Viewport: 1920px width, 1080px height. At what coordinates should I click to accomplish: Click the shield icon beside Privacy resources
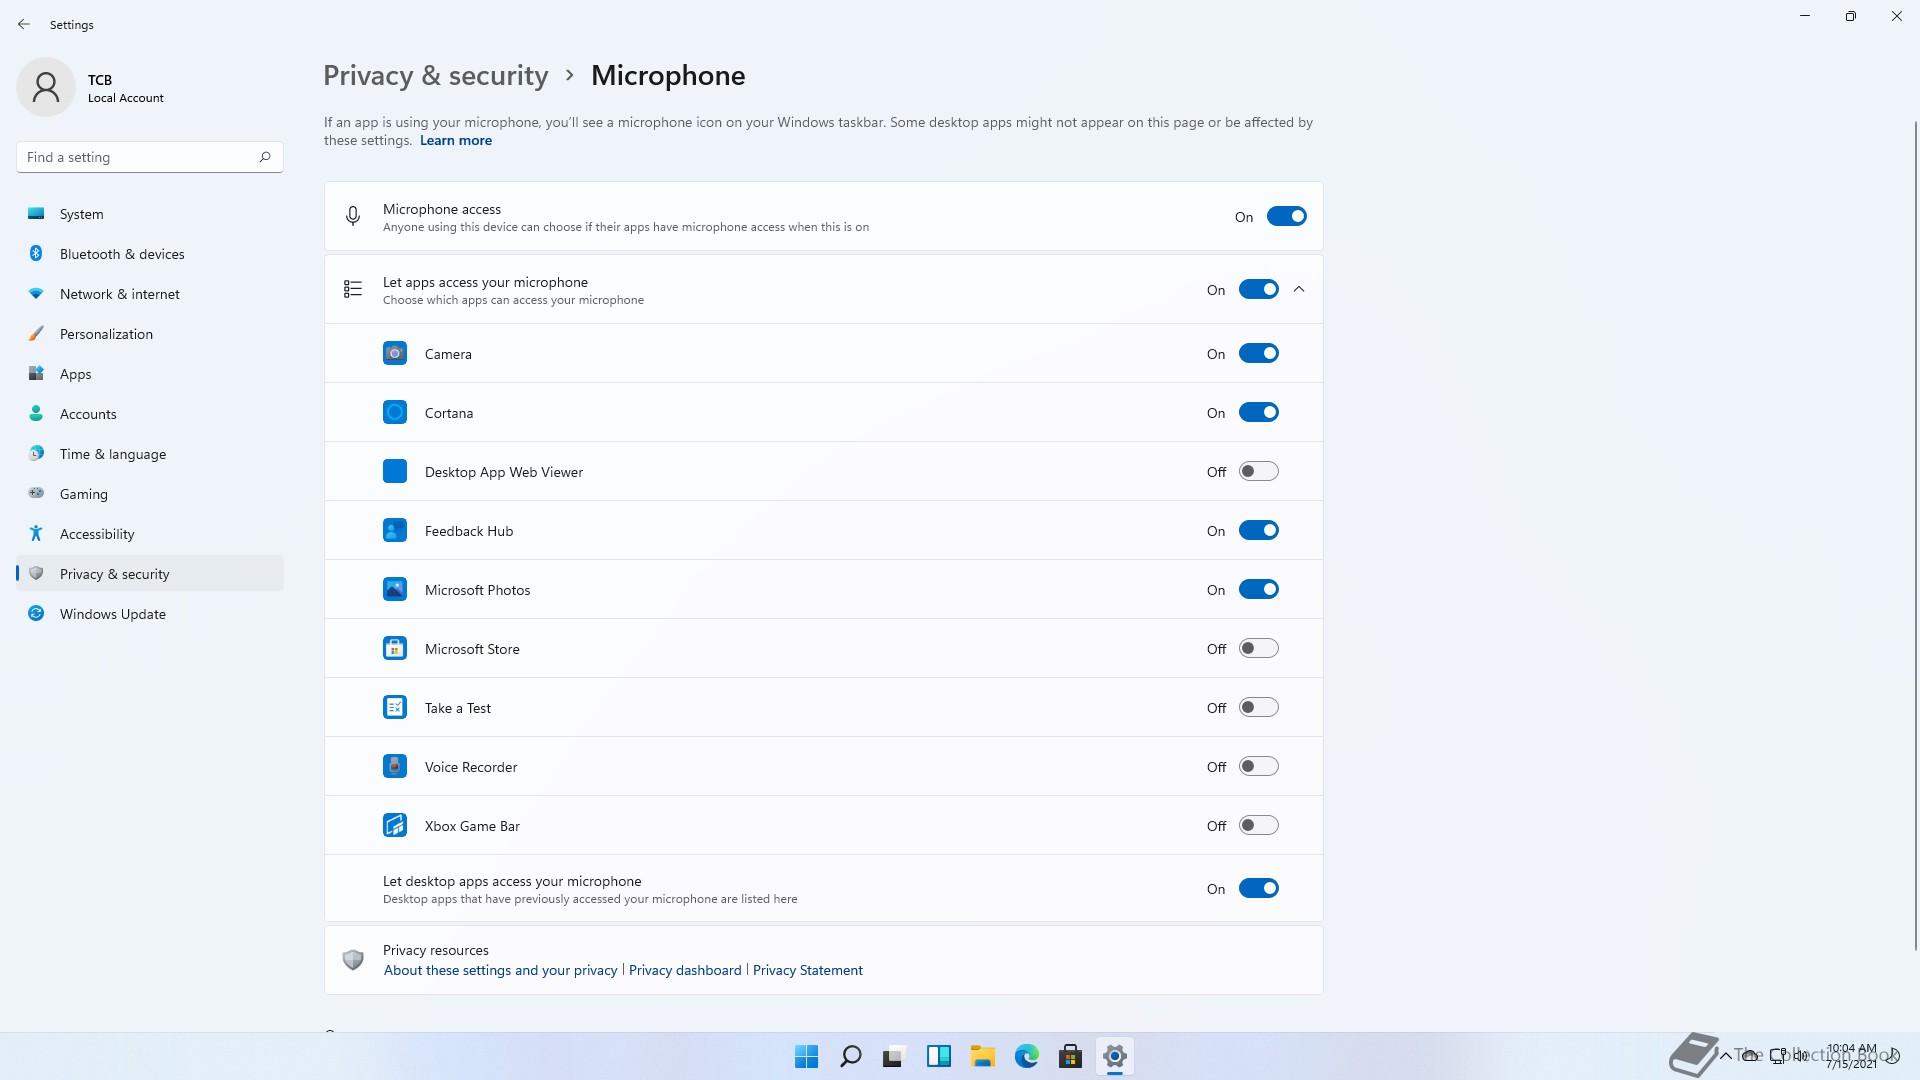(353, 960)
